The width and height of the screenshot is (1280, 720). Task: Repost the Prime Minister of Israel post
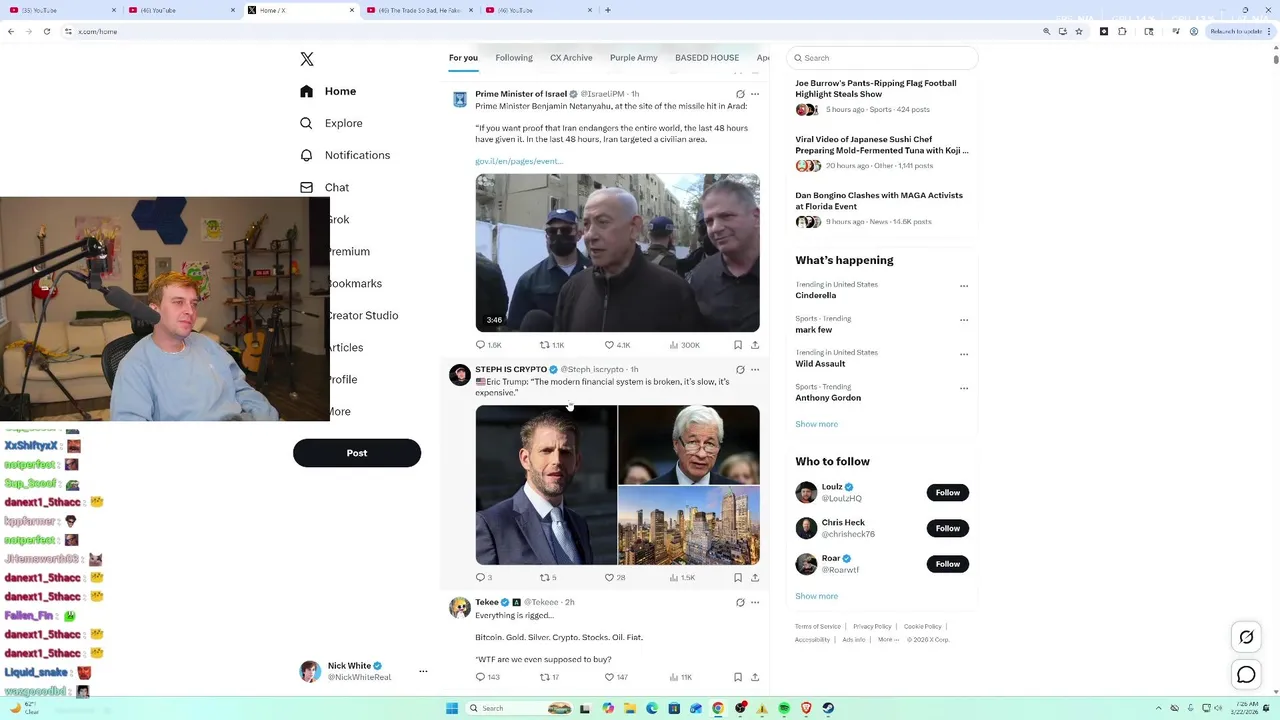coord(552,345)
